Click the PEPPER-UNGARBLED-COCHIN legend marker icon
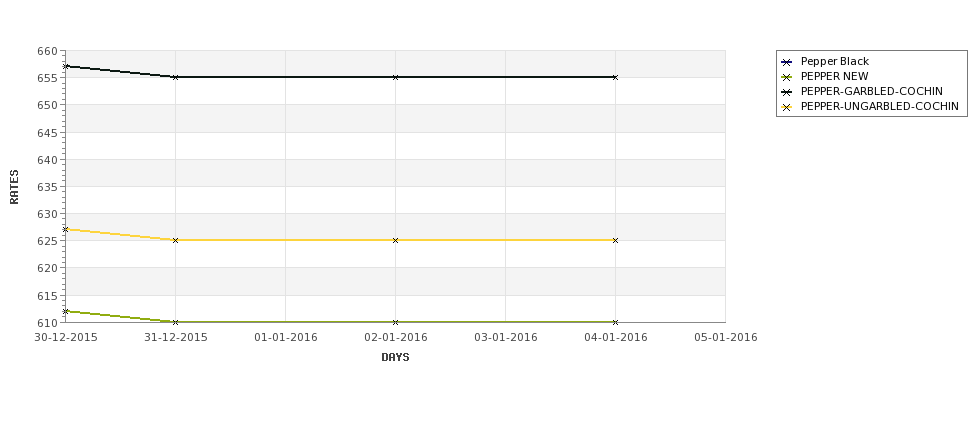Screen dimensions: 975x429 (786, 107)
